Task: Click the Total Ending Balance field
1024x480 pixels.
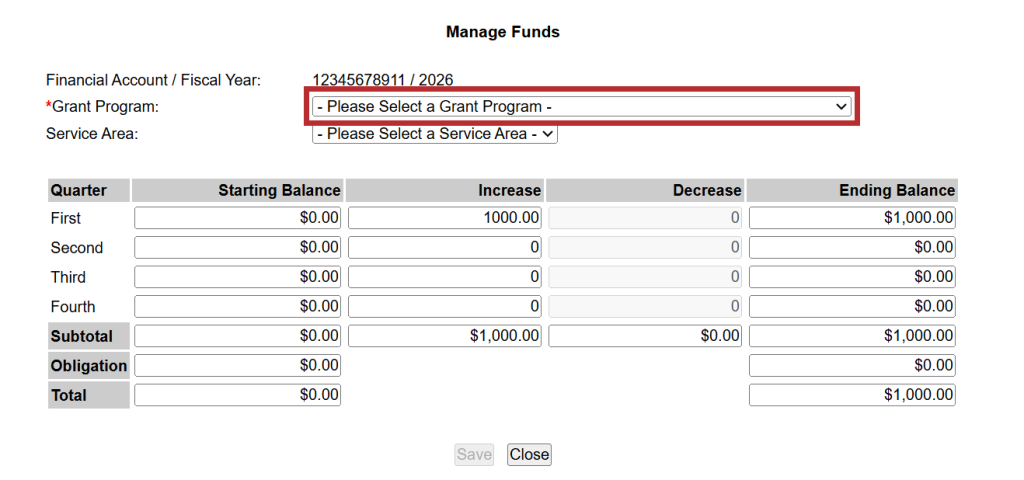Action: tap(852, 395)
